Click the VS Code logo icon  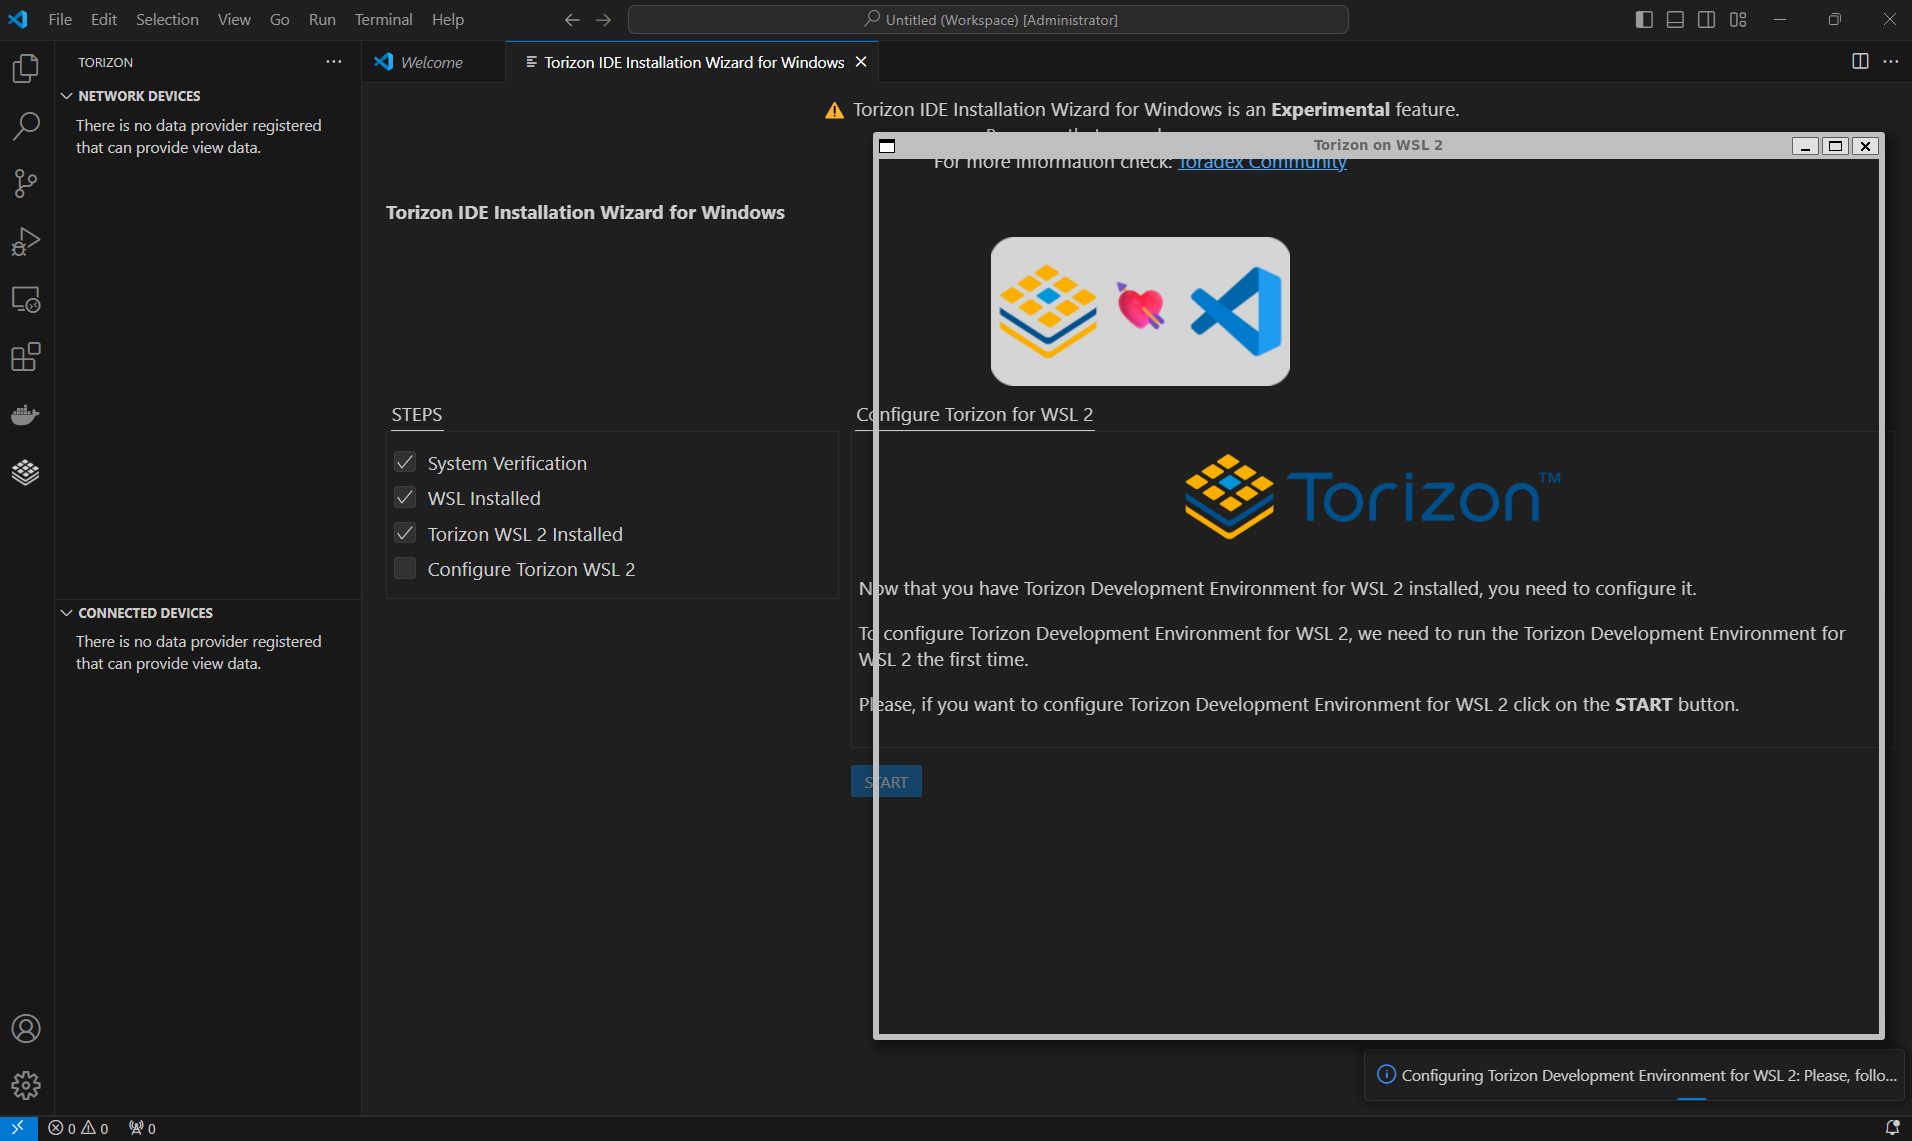tap(18, 20)
